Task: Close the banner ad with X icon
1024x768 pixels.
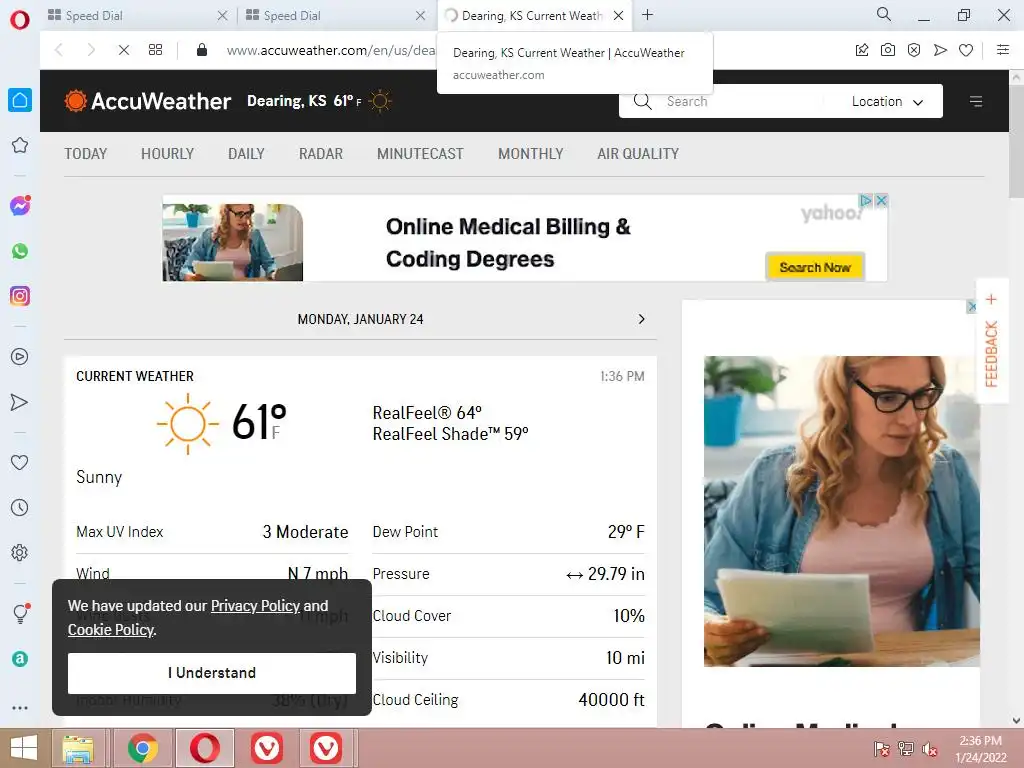Action: tap(881, 200)
